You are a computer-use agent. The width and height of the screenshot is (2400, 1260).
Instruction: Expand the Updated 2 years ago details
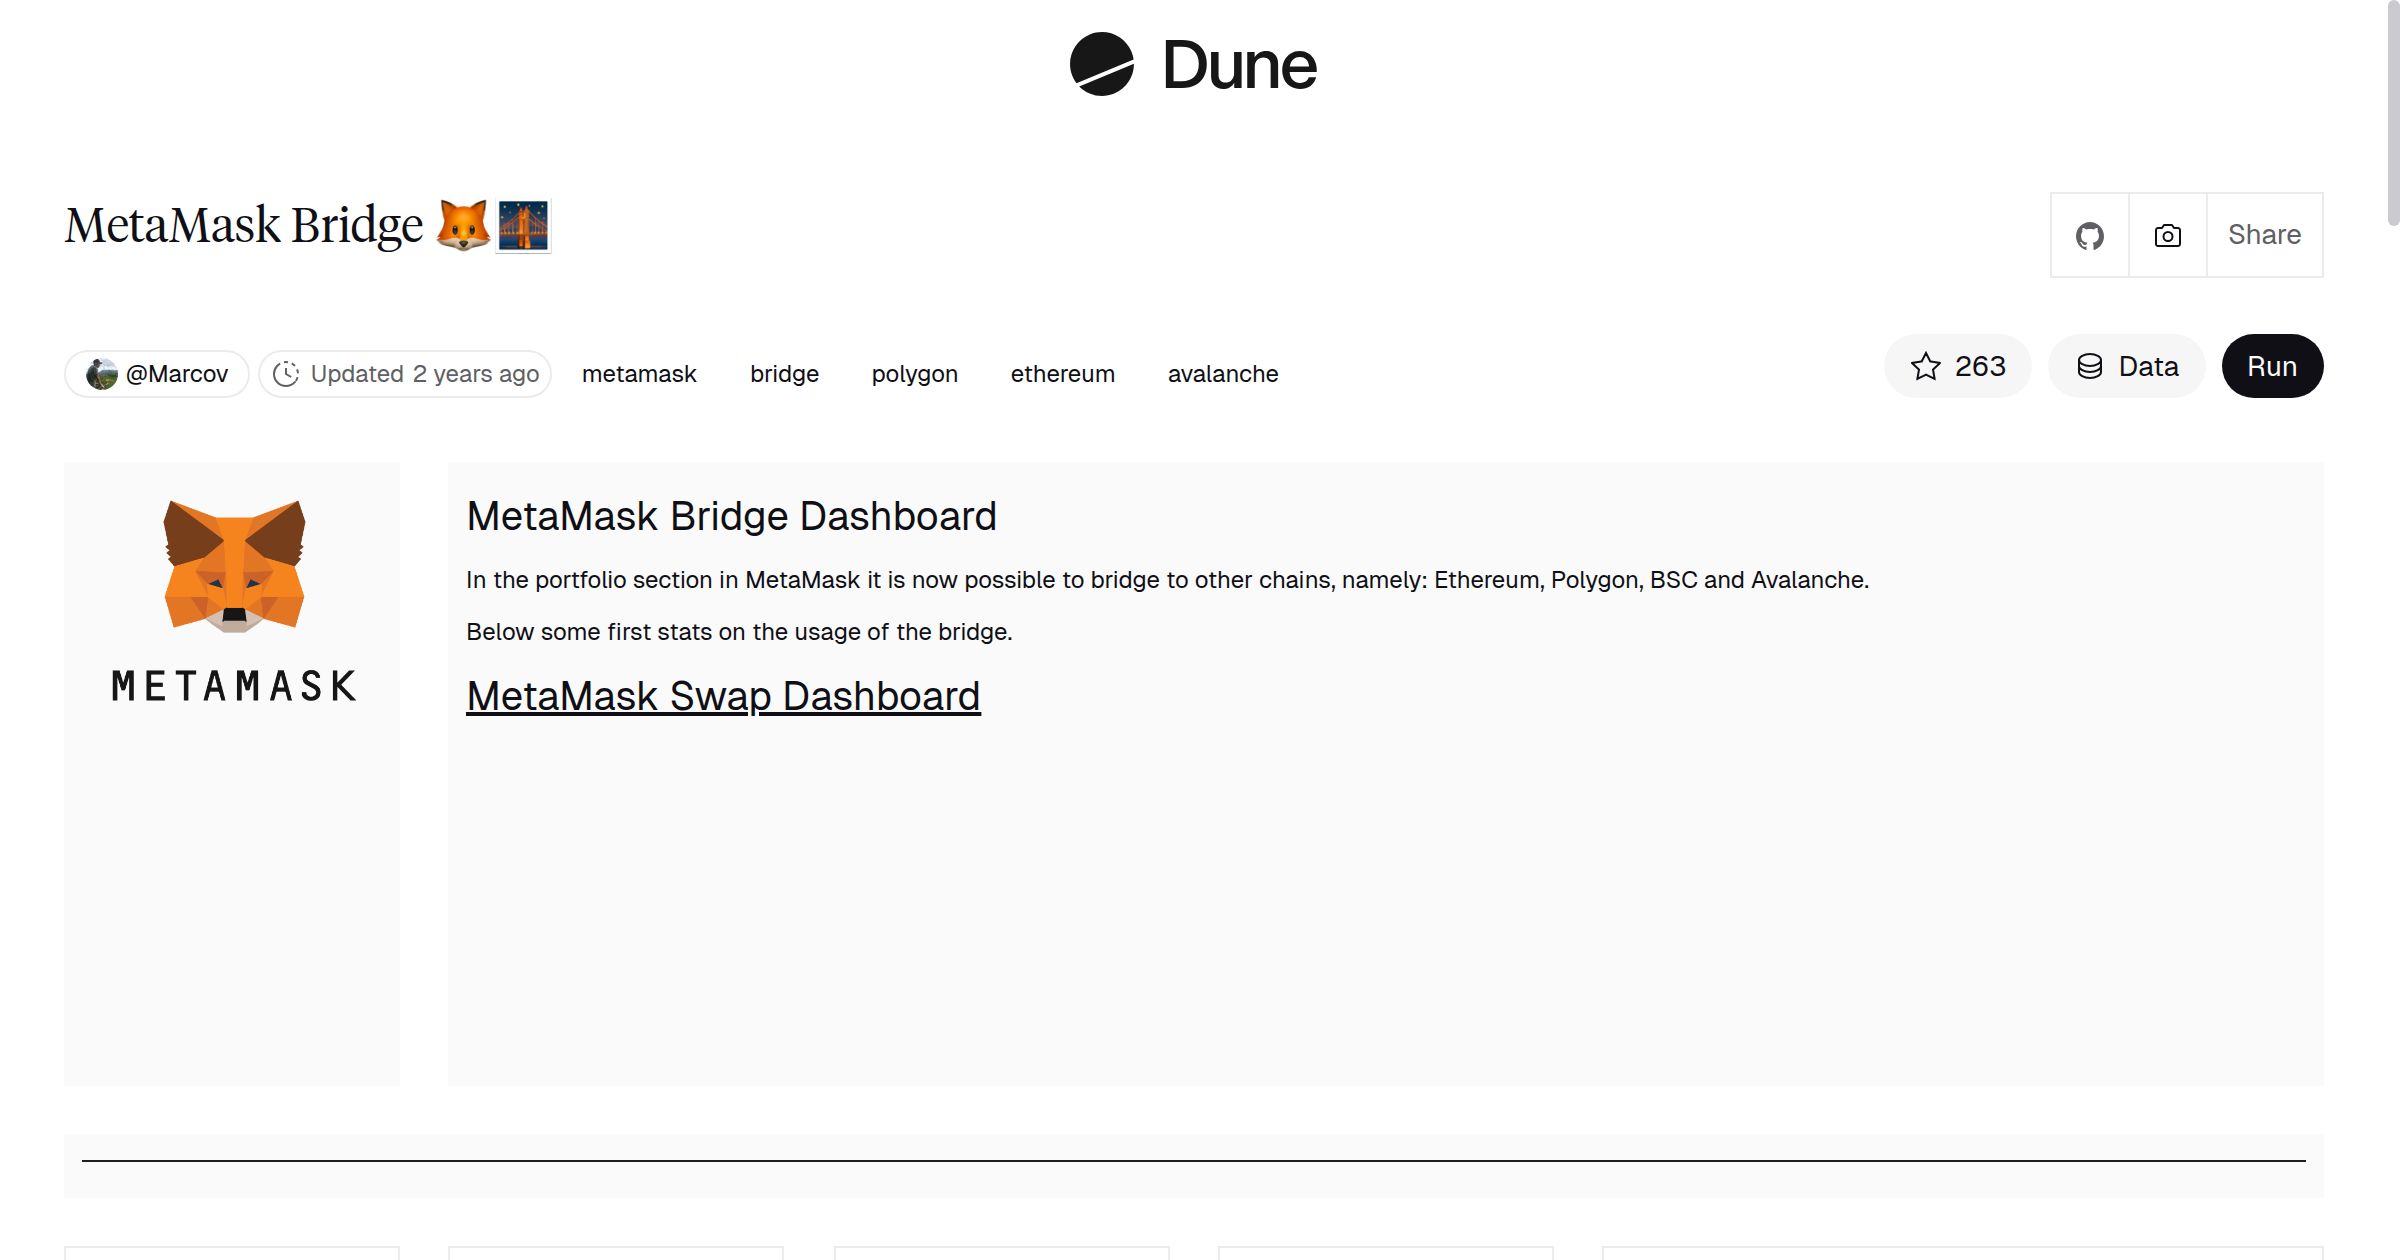coord(403,373)
